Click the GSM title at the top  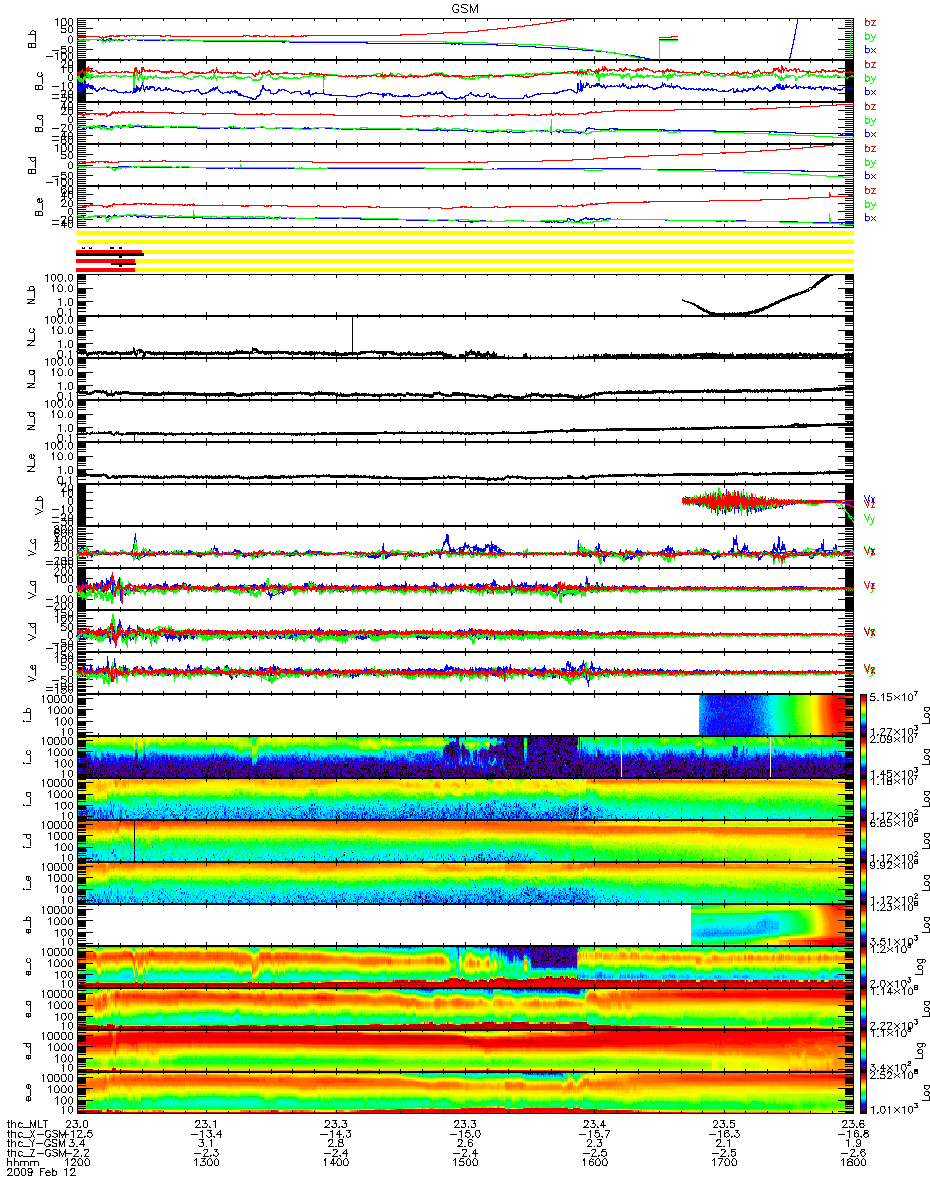point(464,7)
